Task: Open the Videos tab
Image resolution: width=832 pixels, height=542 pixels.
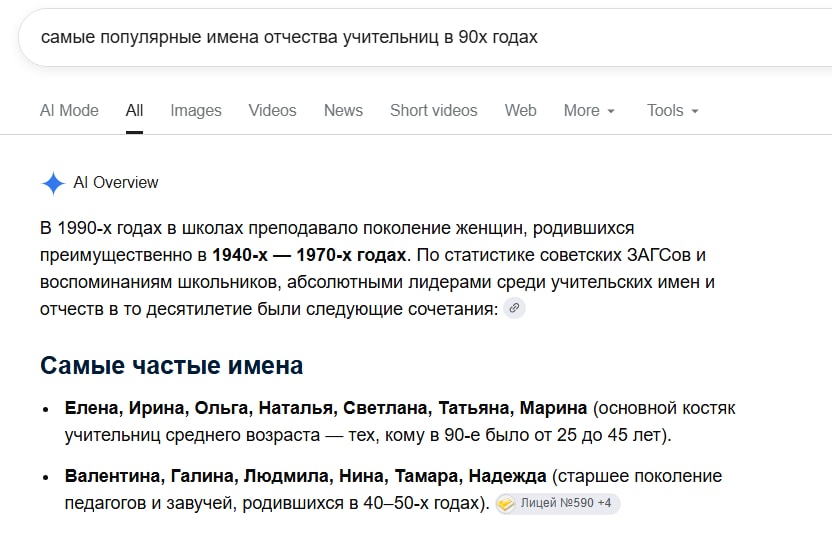Action: [272, 110]
